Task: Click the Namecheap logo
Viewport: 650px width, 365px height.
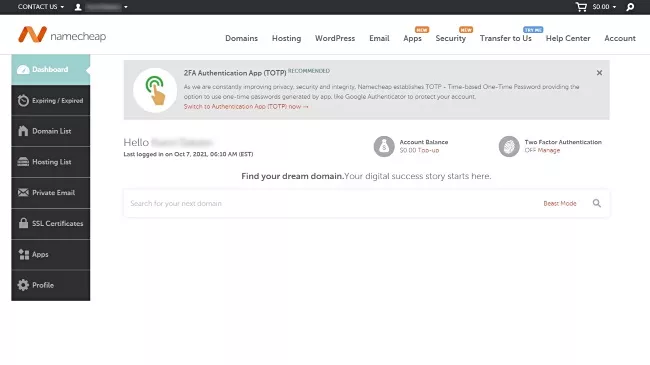Action: click(62, 35)
